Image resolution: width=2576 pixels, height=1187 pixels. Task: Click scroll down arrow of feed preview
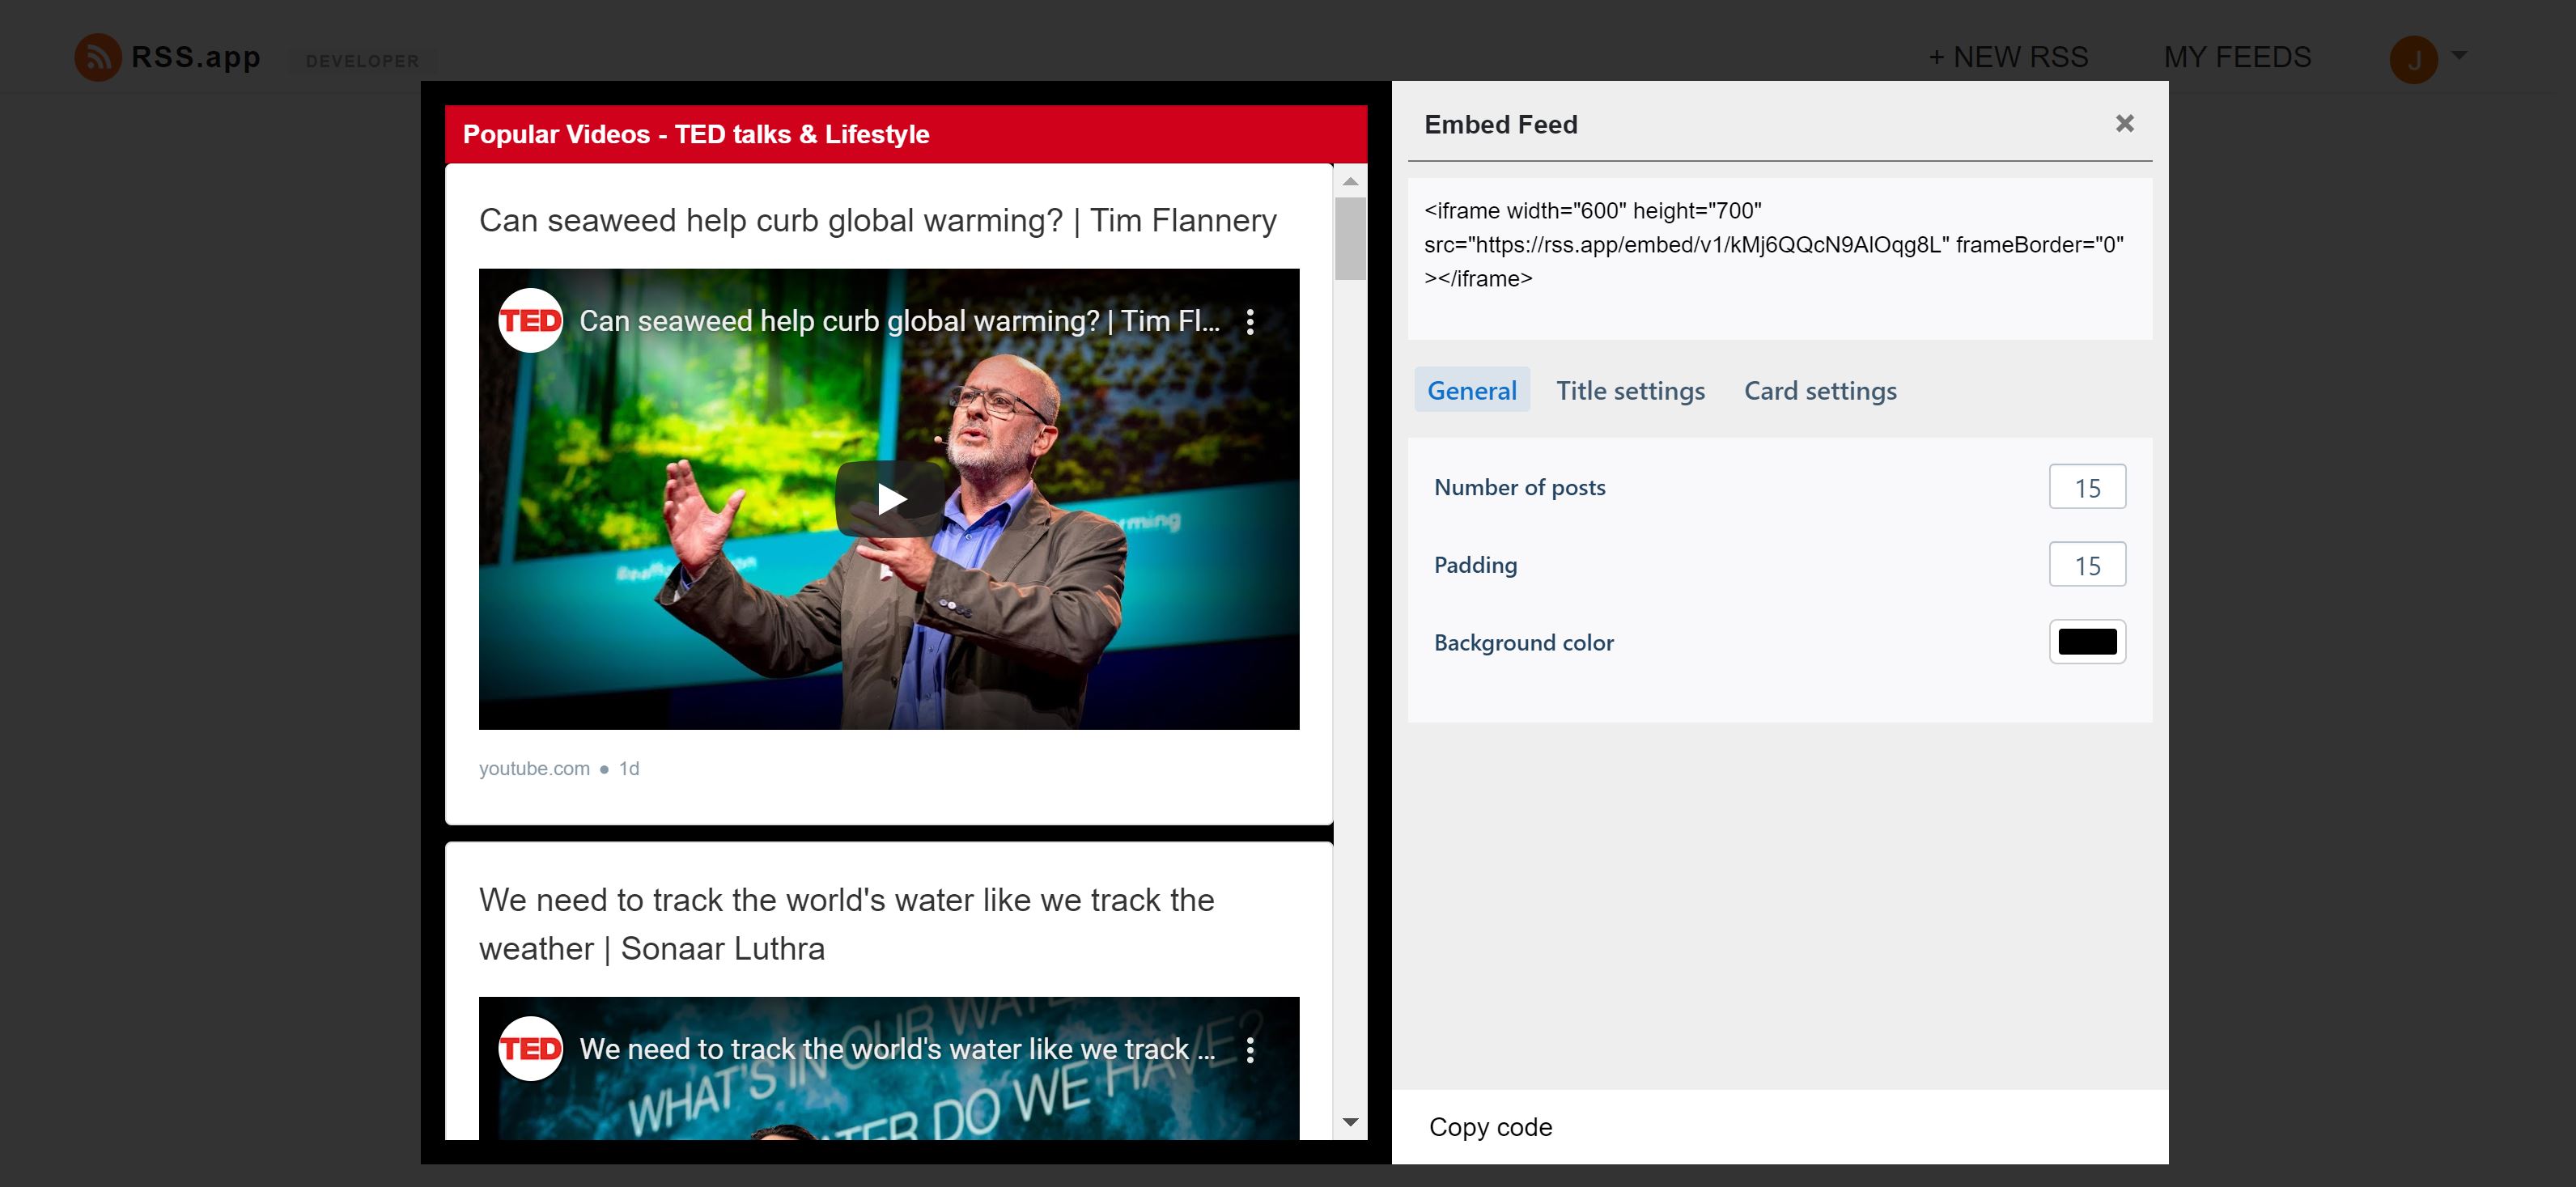(1350, 1122)
